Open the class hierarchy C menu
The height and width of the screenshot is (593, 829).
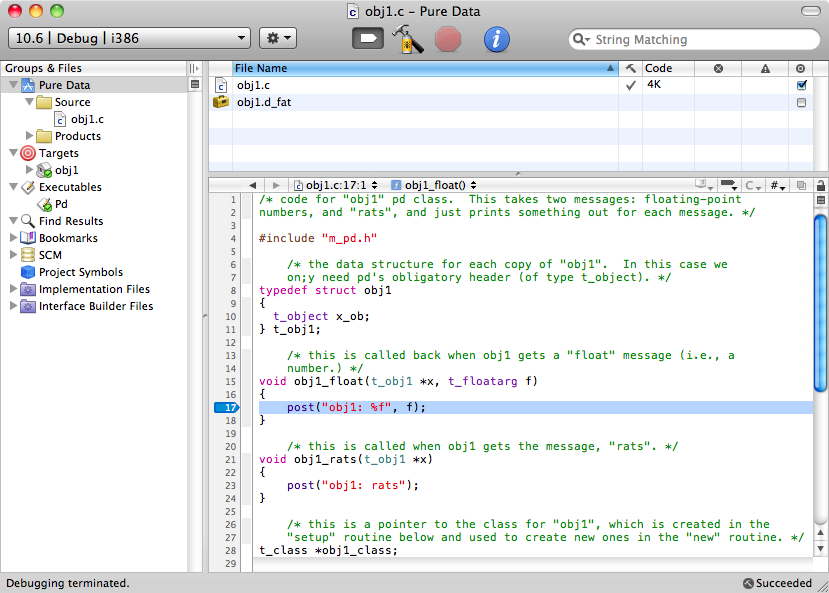[753, 186]
